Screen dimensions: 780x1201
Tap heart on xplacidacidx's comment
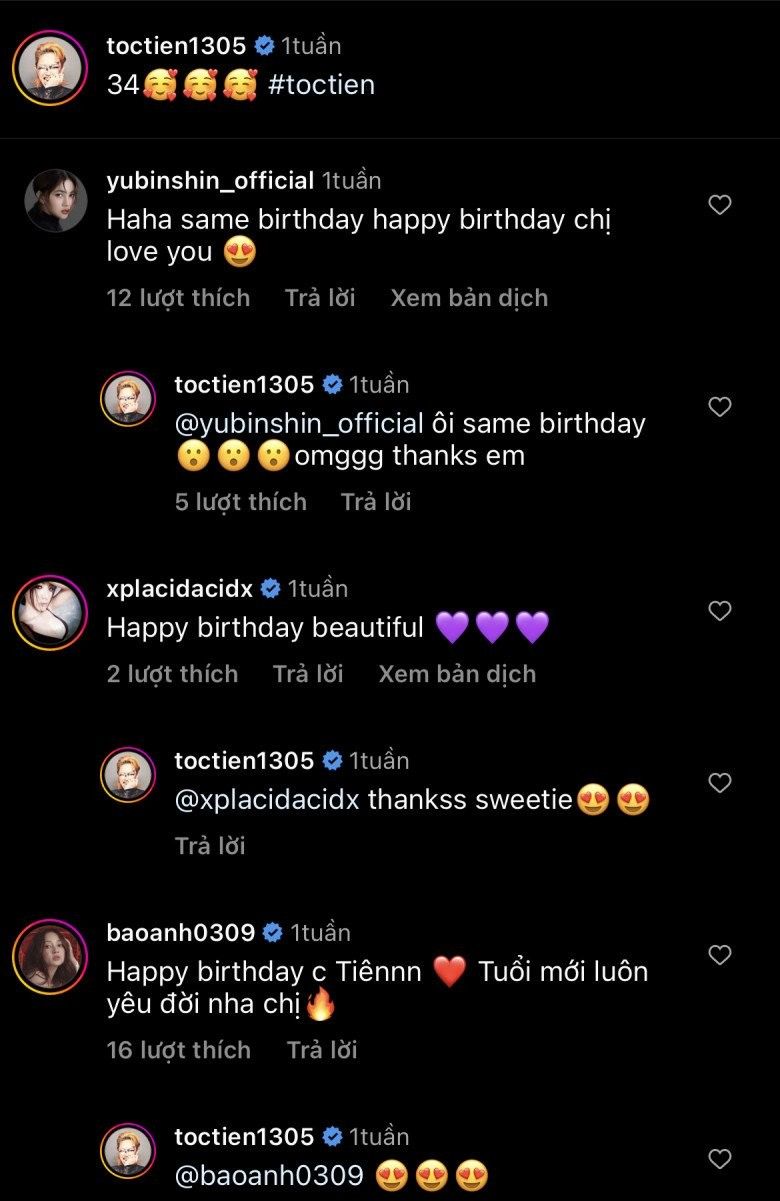(x=720, y=611)
